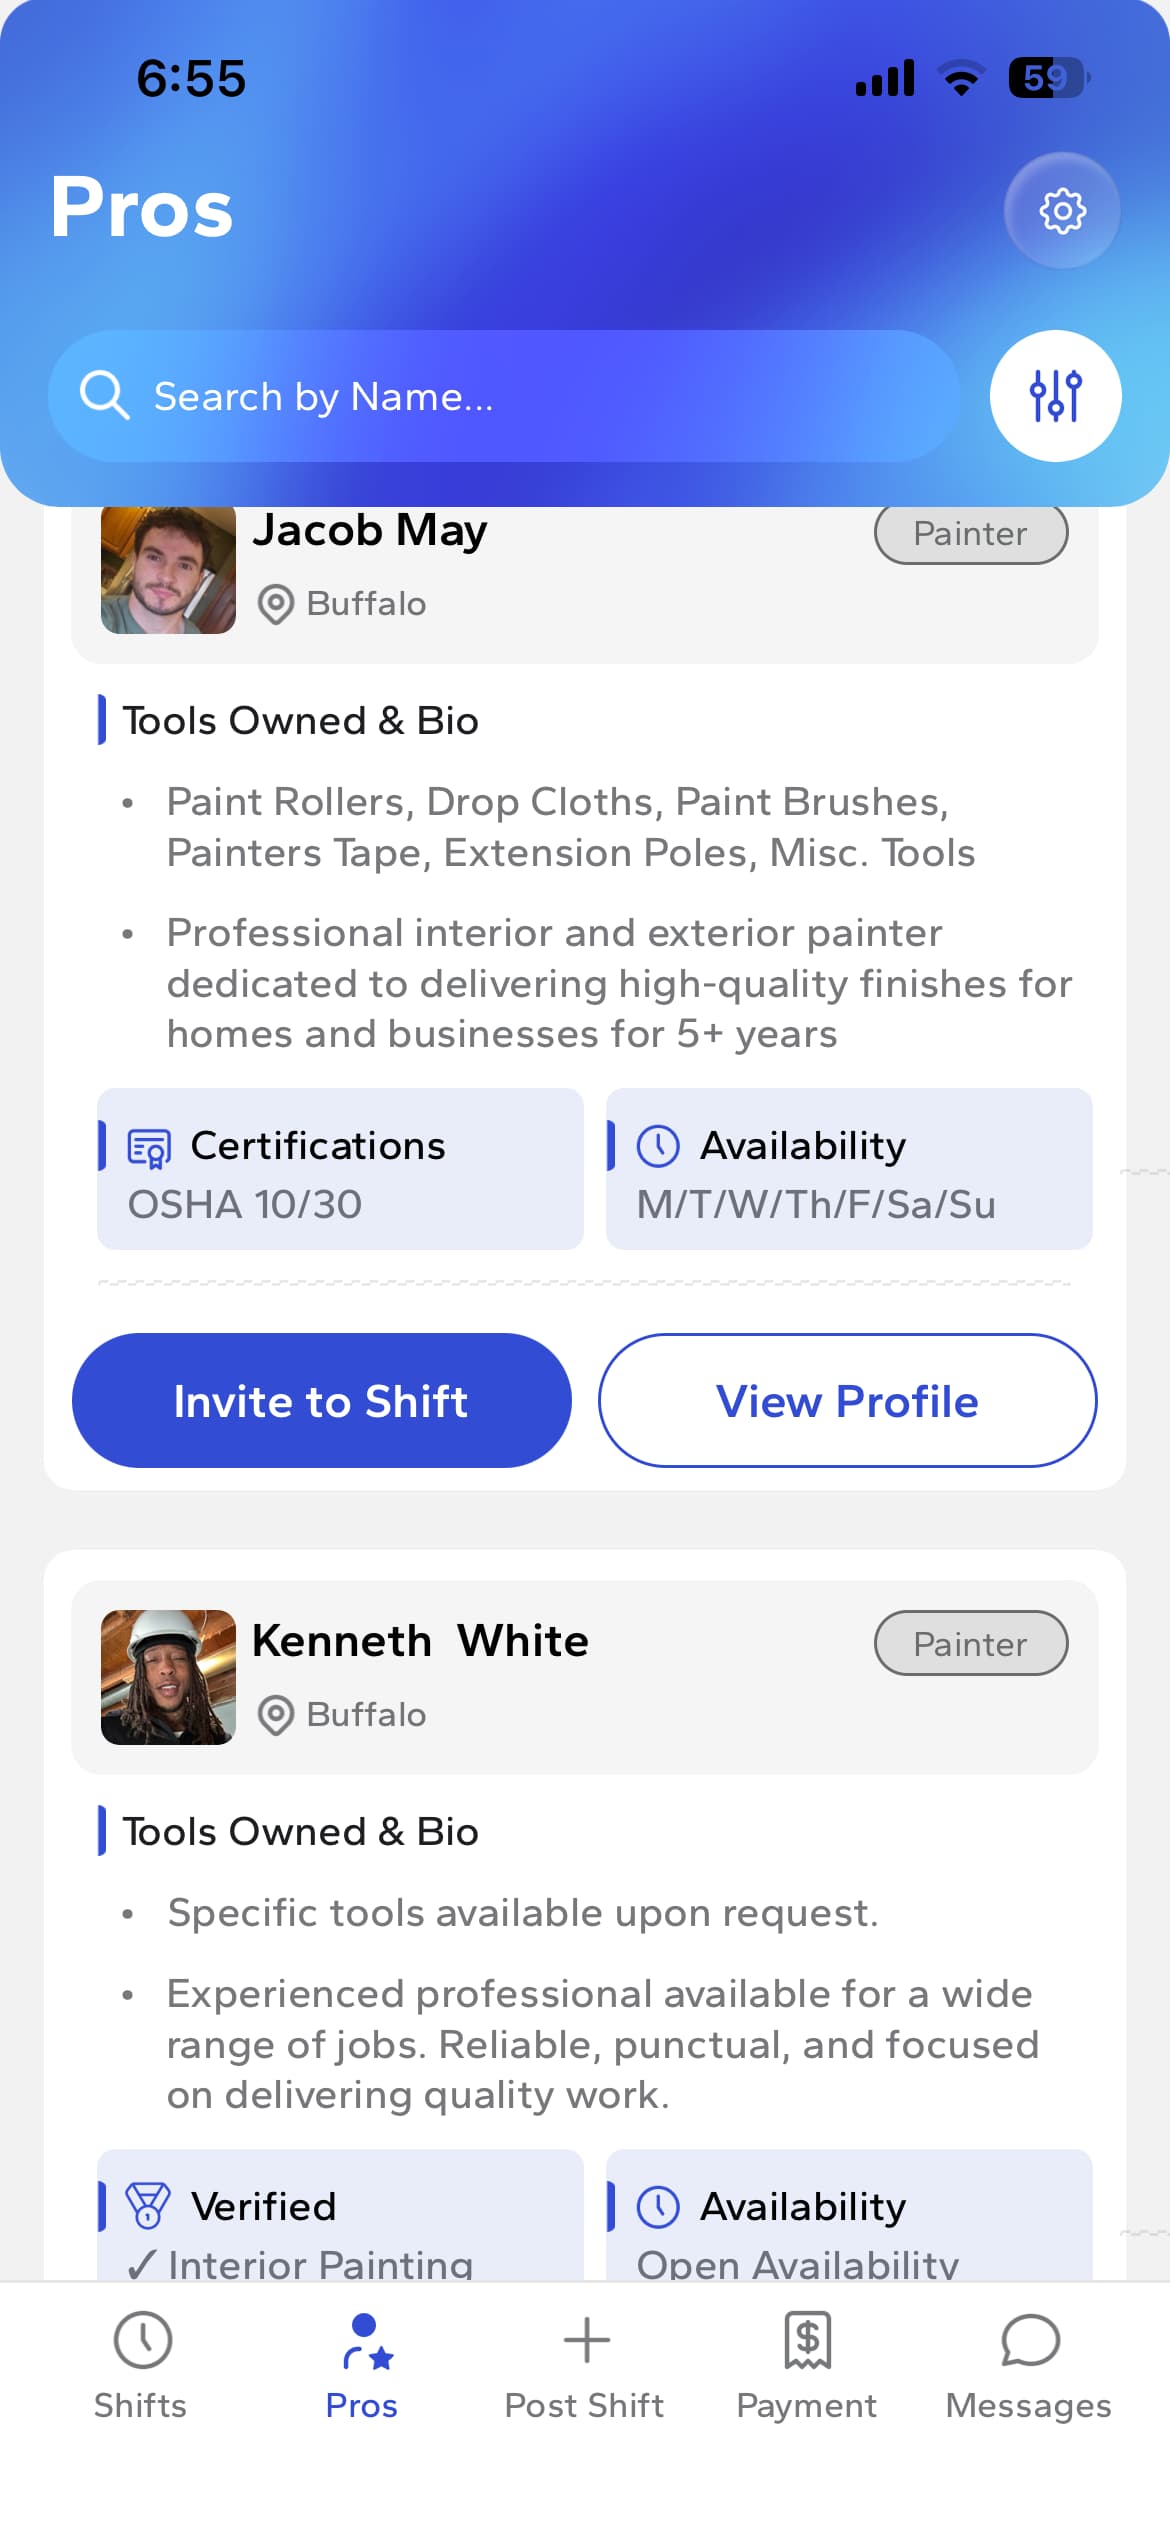Click View Profile for Jacob May
Image resolution: width=1170 pixels, height=2532 pixels.
pos(848,1400)
